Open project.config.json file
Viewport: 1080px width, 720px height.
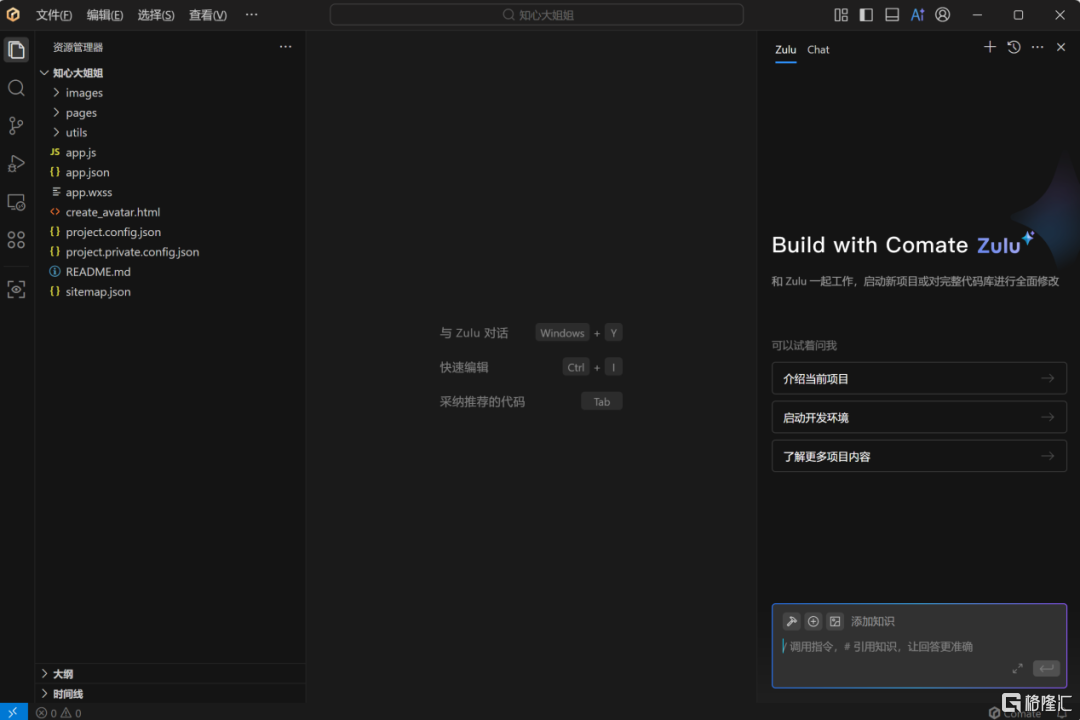coord(170,232)
